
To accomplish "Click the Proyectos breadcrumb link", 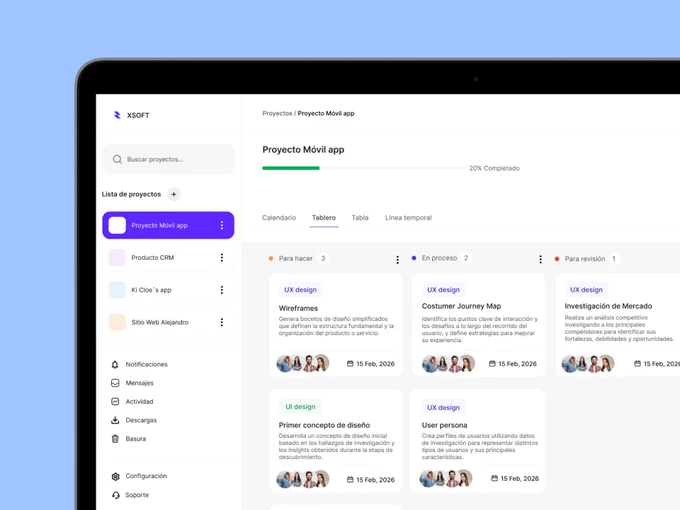I will coord(277,113).
